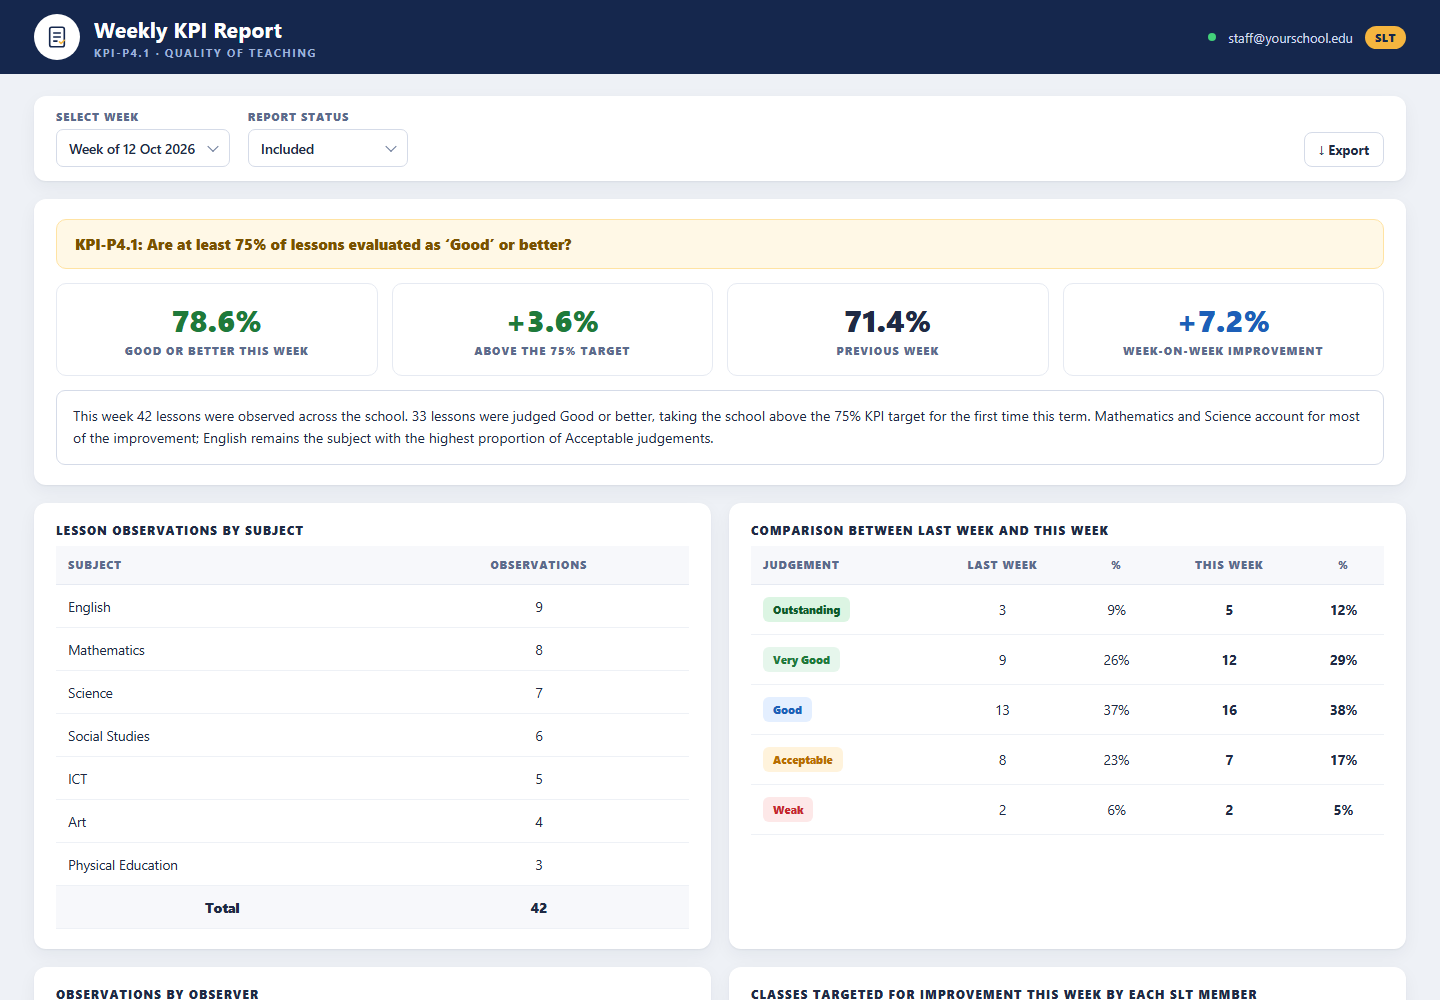Click the This Week column header
The image size is (1440, 1000).
pos(1229,565)
